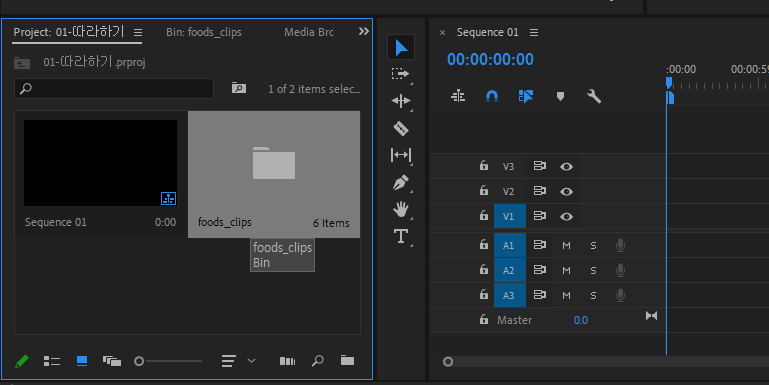The image size is (769, 385).
Task: Create a New Bin from footer
Action: tap(347, 360)
